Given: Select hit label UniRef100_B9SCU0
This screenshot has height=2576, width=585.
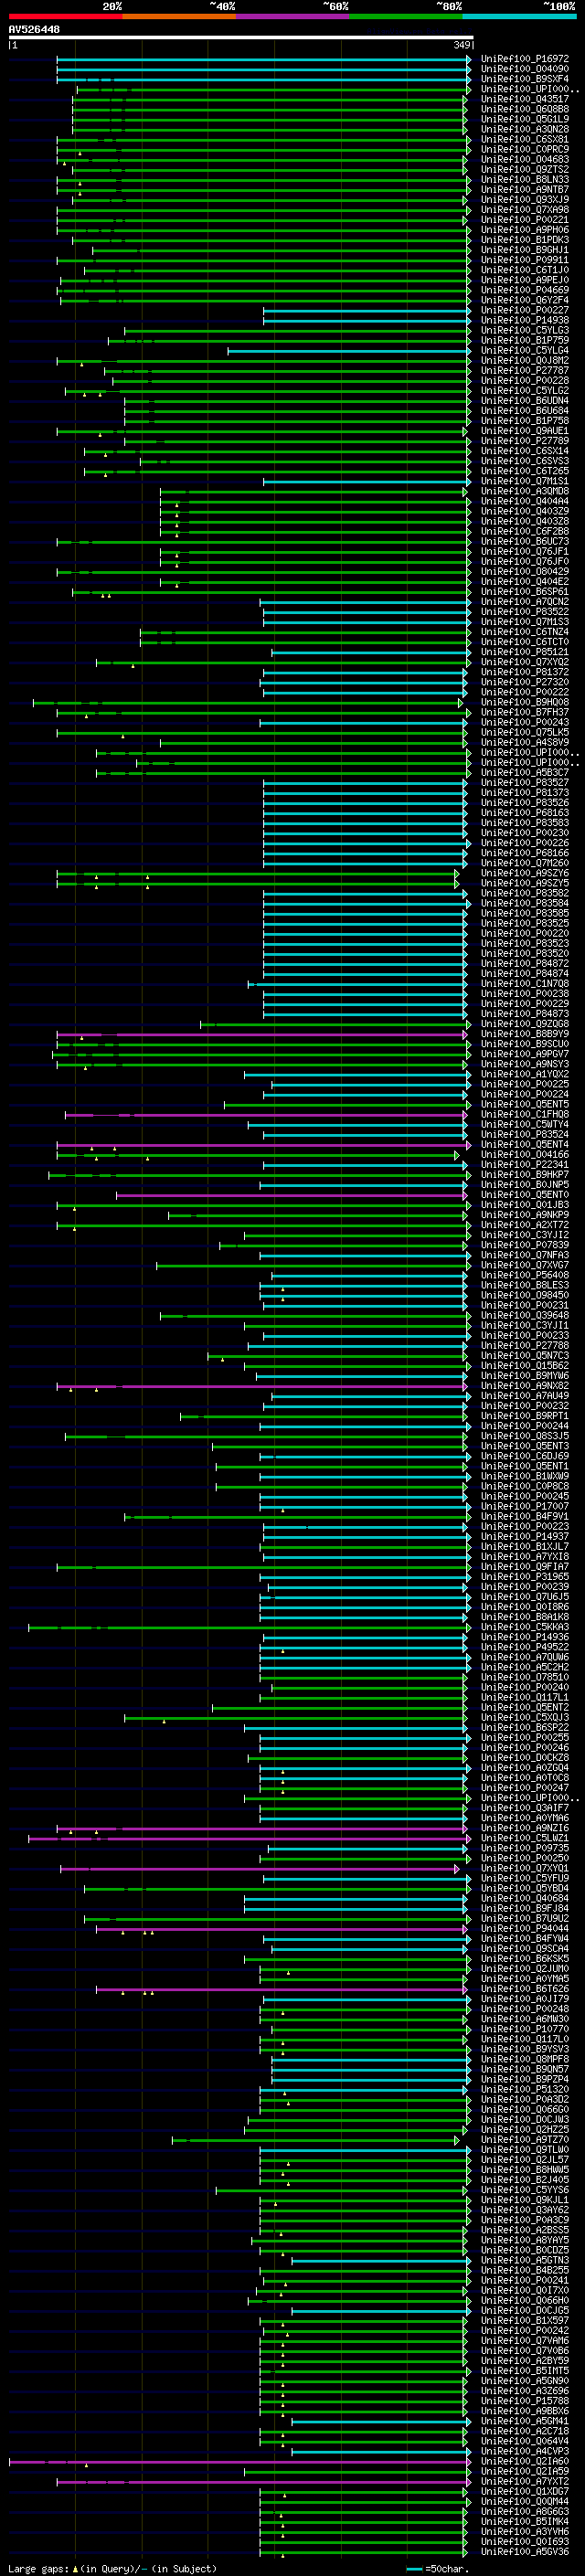Looking at the screenshot, I should point(525,1044).
